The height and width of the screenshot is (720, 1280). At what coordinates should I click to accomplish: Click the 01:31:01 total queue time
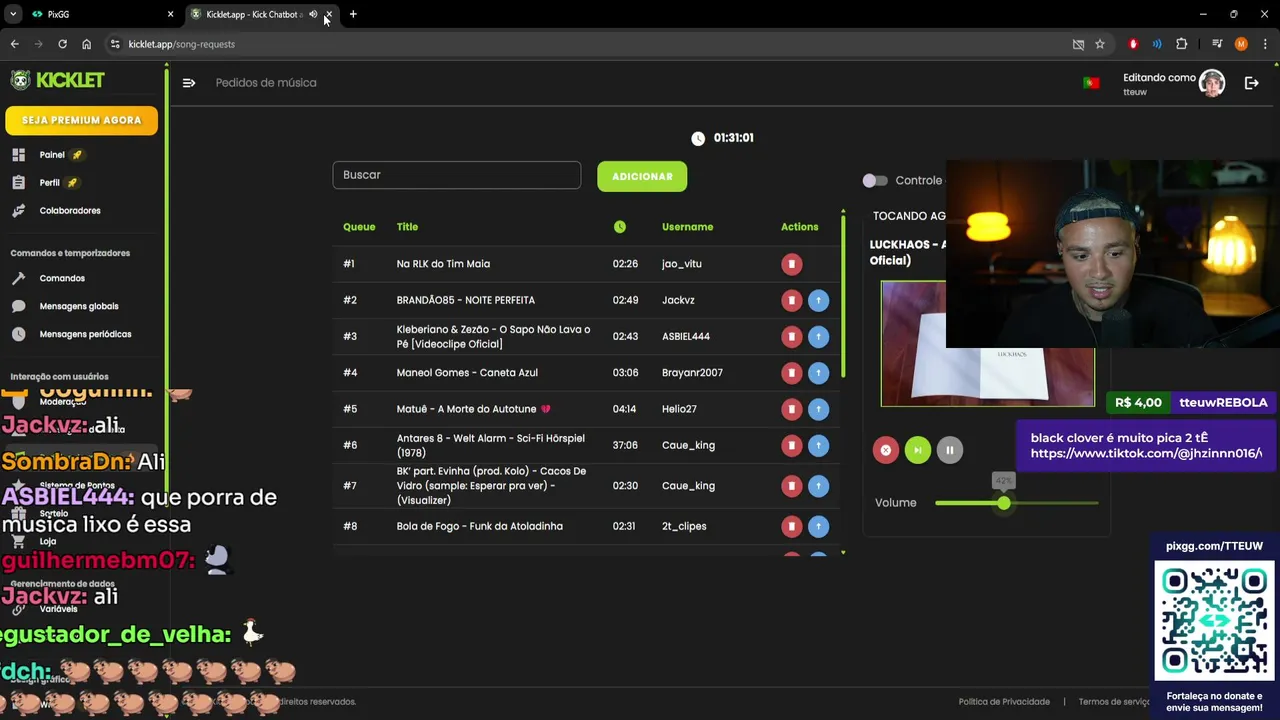point(734,138)
